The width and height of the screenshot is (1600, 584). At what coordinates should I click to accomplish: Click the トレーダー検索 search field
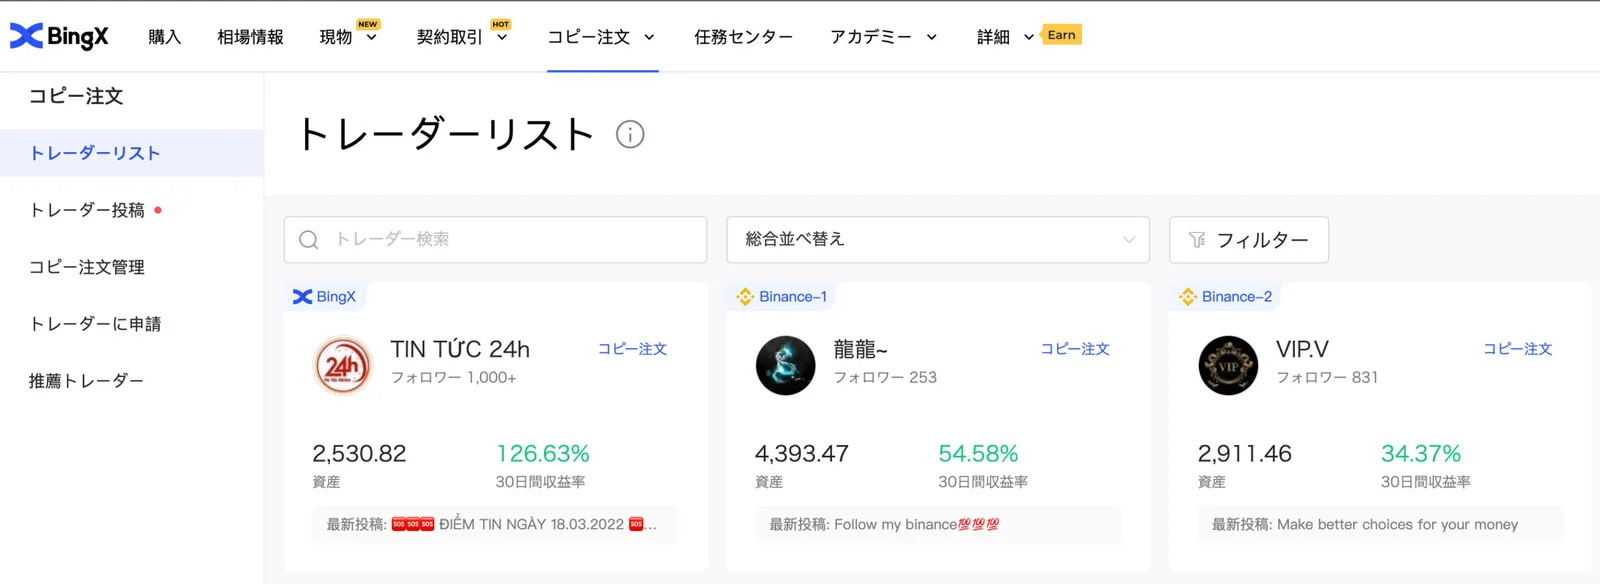pos(495,240)
